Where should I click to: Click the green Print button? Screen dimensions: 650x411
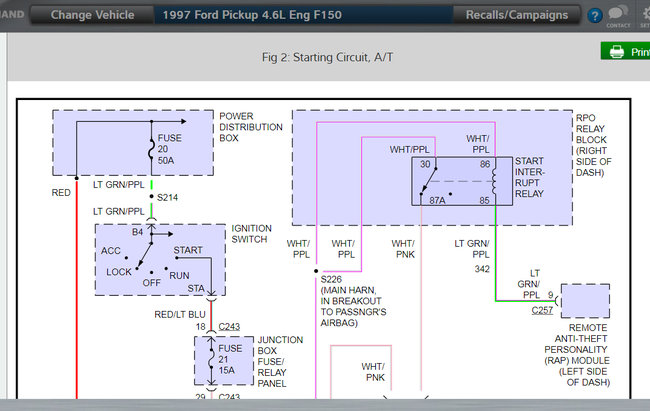pos(625,51)
